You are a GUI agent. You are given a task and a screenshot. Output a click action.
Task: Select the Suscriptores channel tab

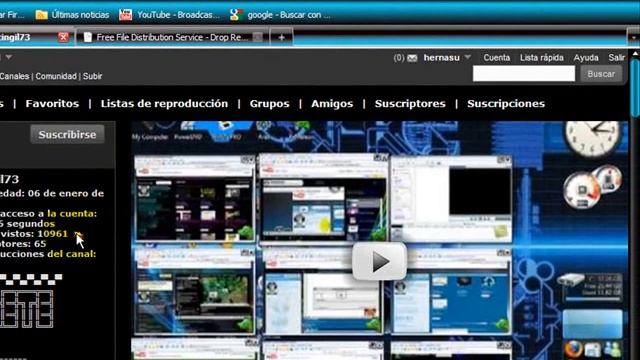point(410,104)
